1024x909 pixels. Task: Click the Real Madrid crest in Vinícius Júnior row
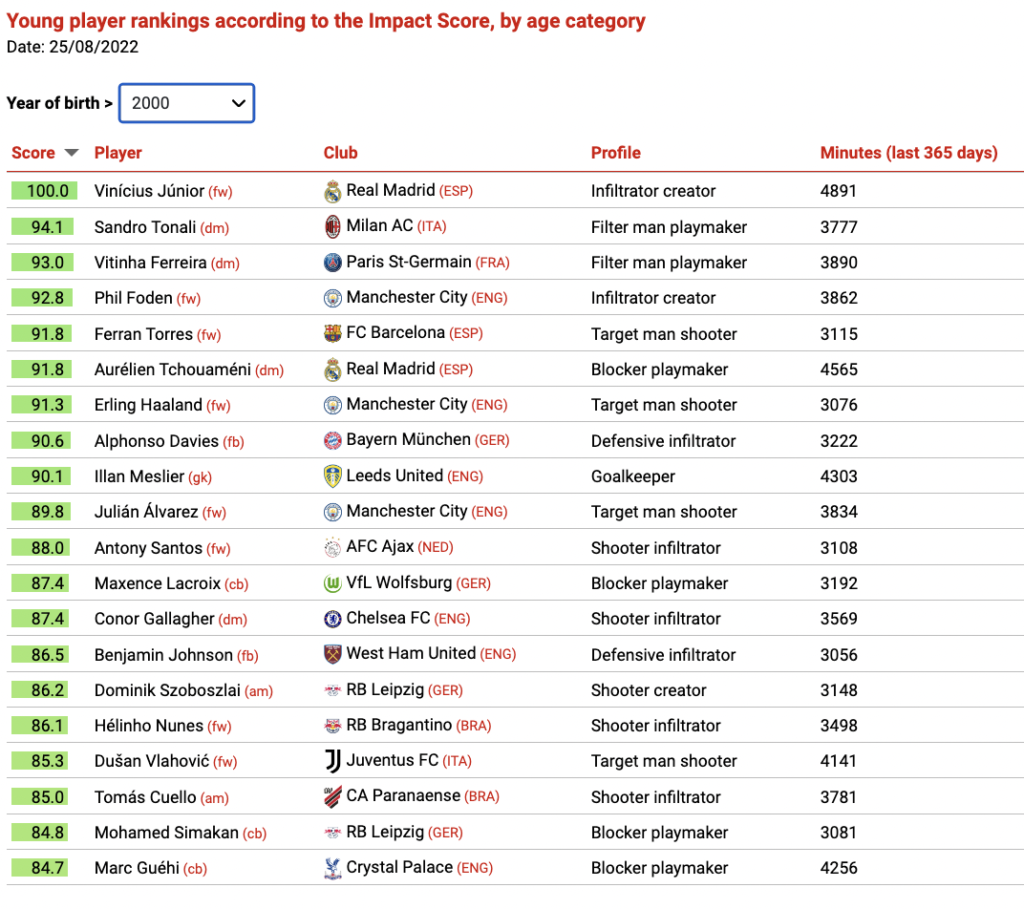(x=332, y=191)
